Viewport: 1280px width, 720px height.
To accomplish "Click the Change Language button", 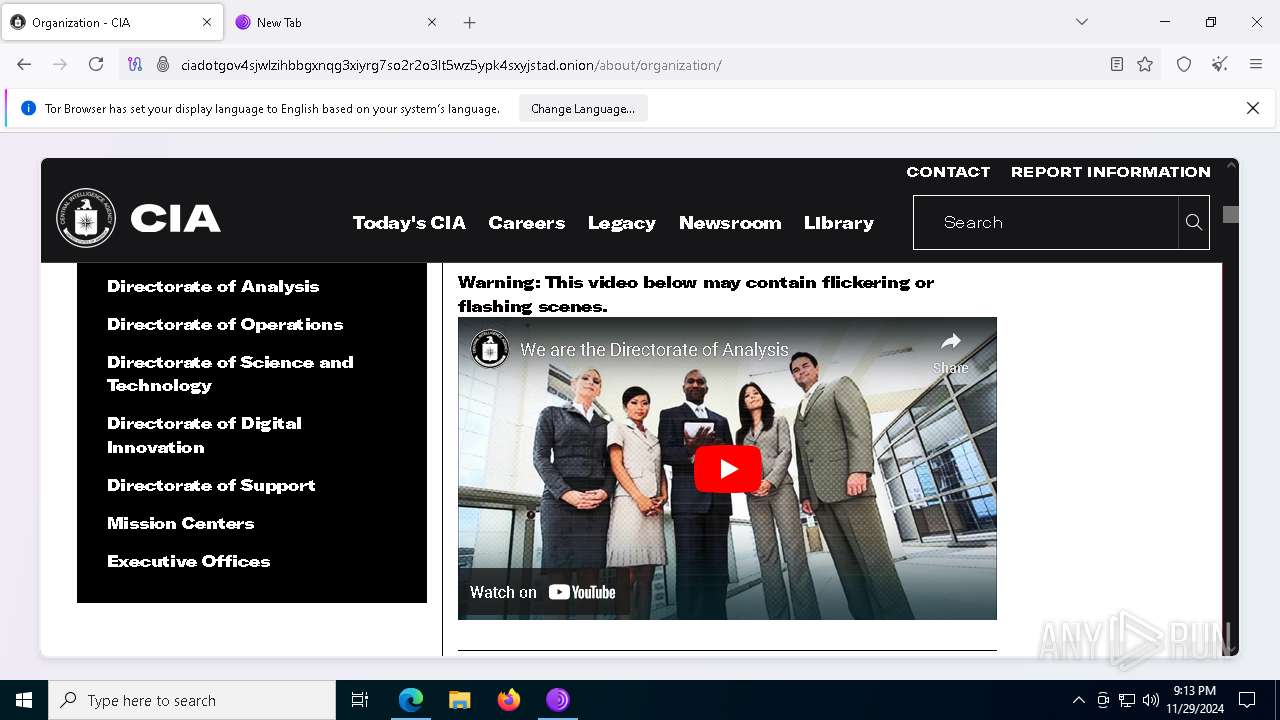I will [583, 108].
